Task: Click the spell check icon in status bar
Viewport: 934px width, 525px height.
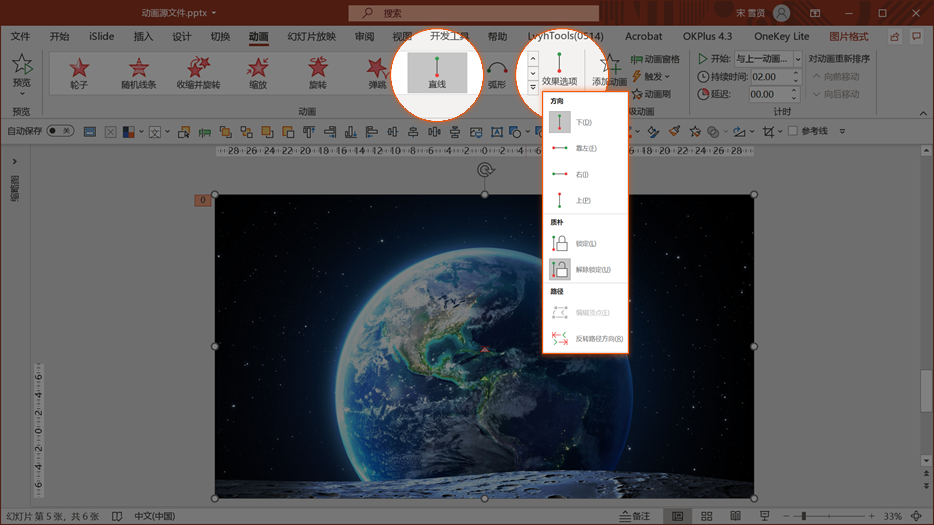Action: click(117, 516)
